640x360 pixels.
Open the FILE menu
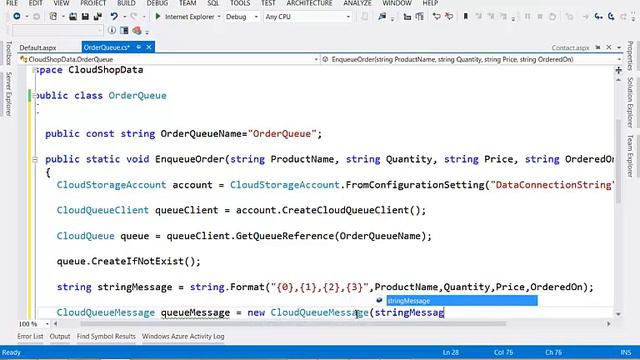tap(12, 3)
